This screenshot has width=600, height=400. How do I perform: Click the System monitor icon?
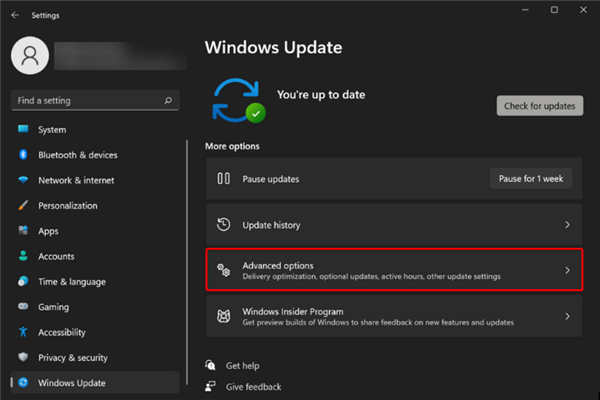pyautogui.click(x=23, y=129)
